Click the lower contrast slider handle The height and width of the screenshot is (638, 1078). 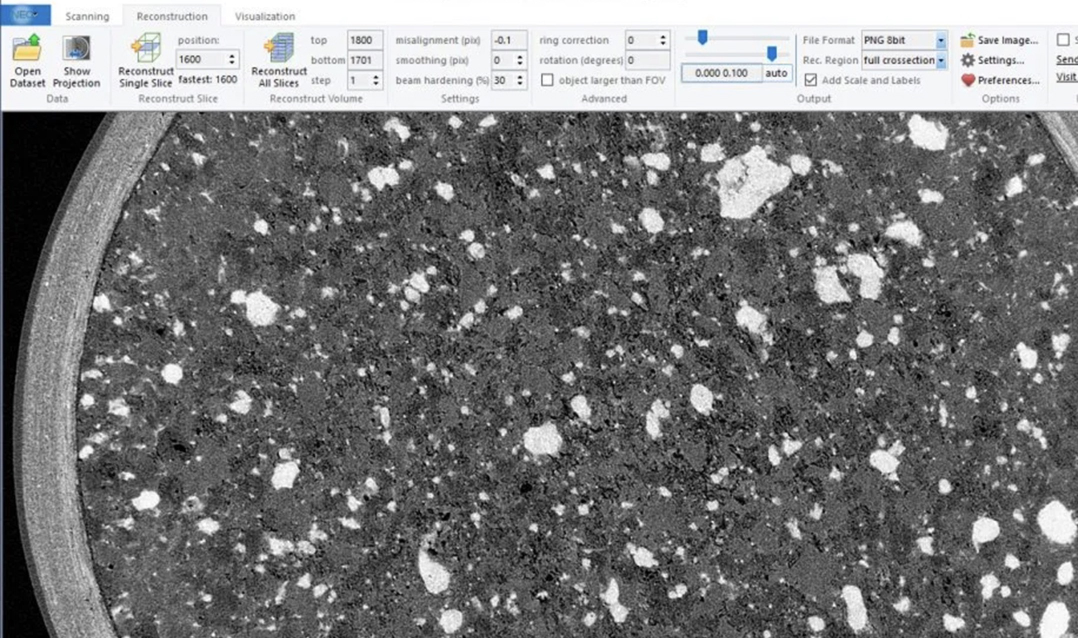coord(772,53)
